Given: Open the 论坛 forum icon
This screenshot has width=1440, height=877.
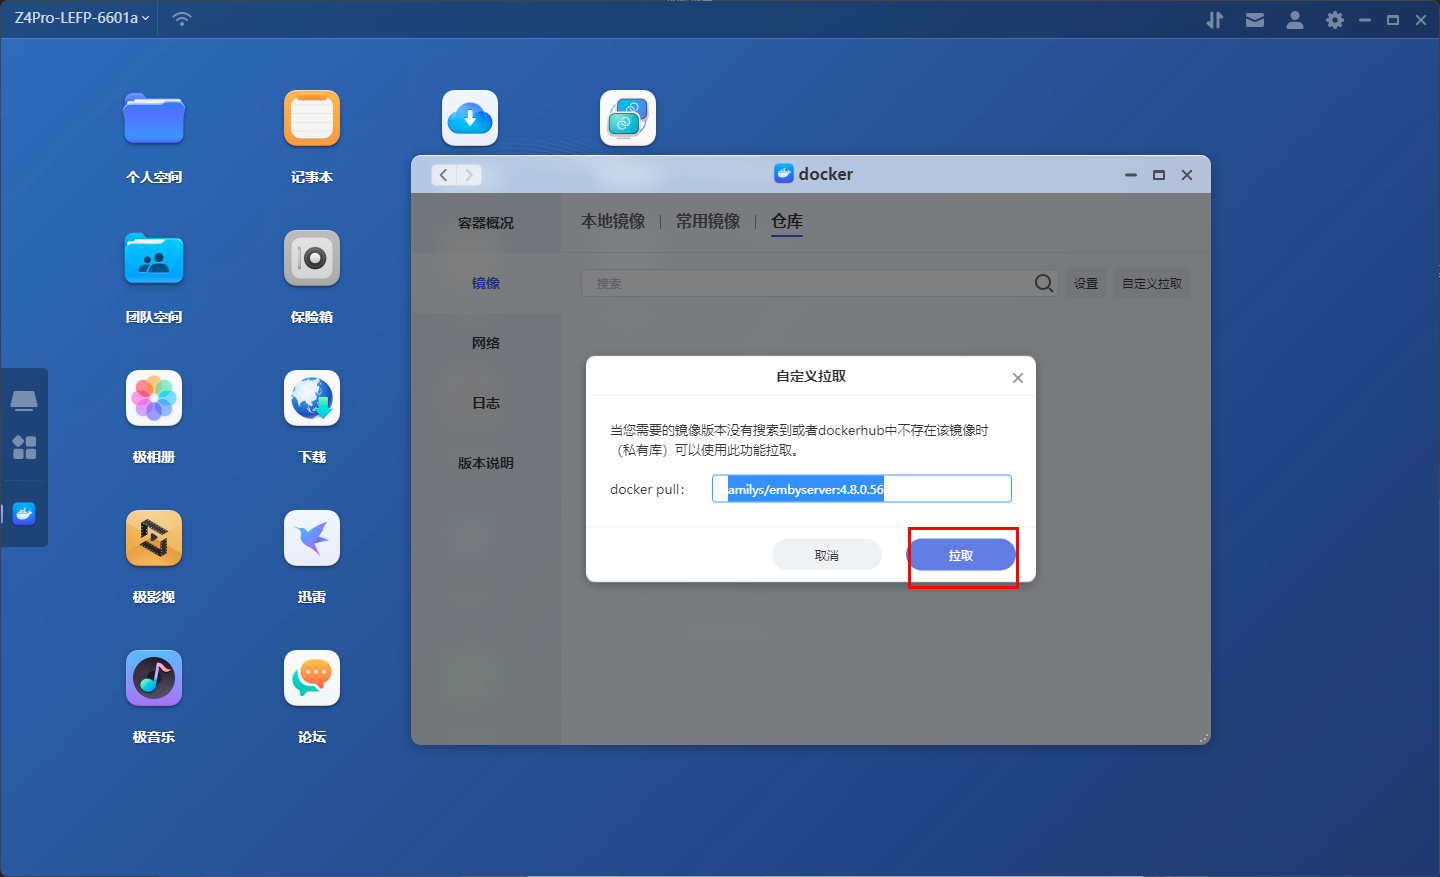Looking at the screenshot, I should tap(312, 679).
